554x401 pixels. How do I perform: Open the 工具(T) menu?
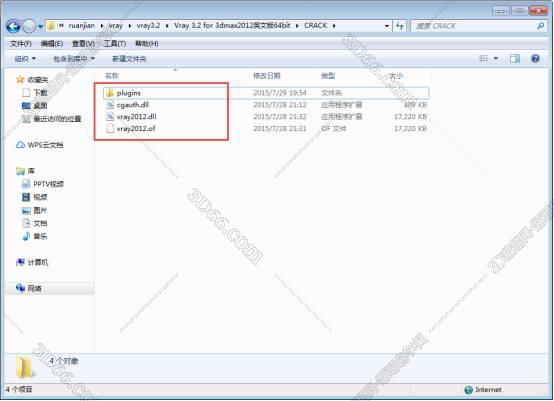click(114, 43)
